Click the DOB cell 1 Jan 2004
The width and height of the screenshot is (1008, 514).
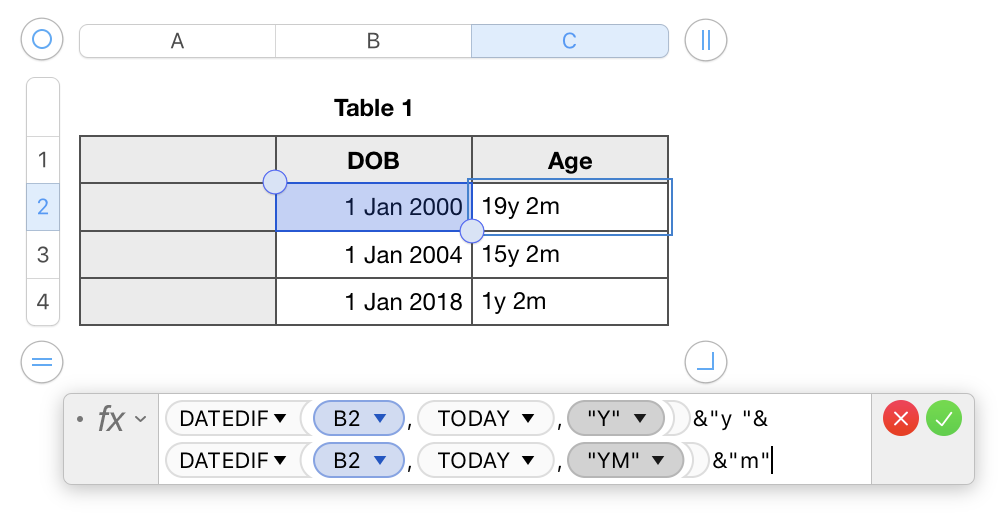(x=373, y=255)
